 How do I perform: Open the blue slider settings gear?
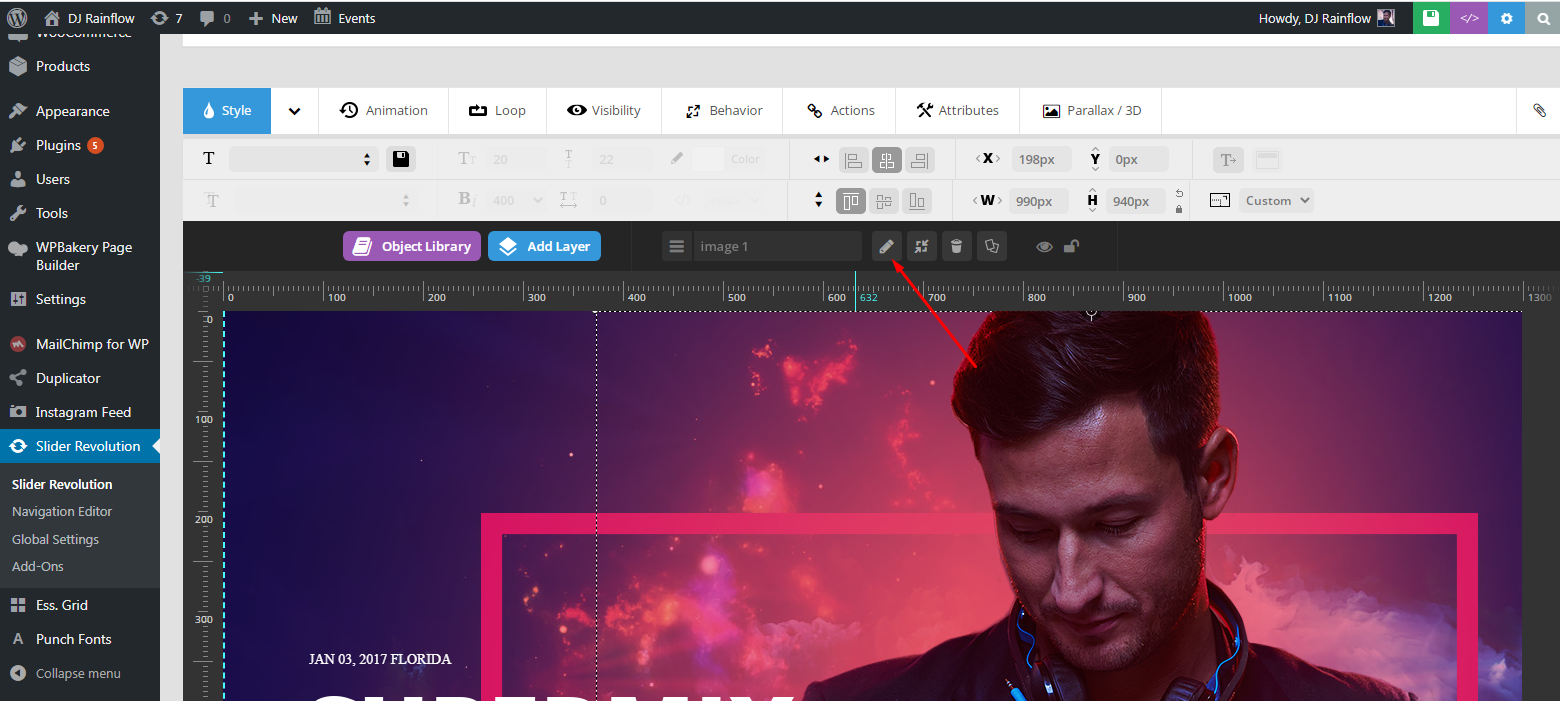[1506, 18]
